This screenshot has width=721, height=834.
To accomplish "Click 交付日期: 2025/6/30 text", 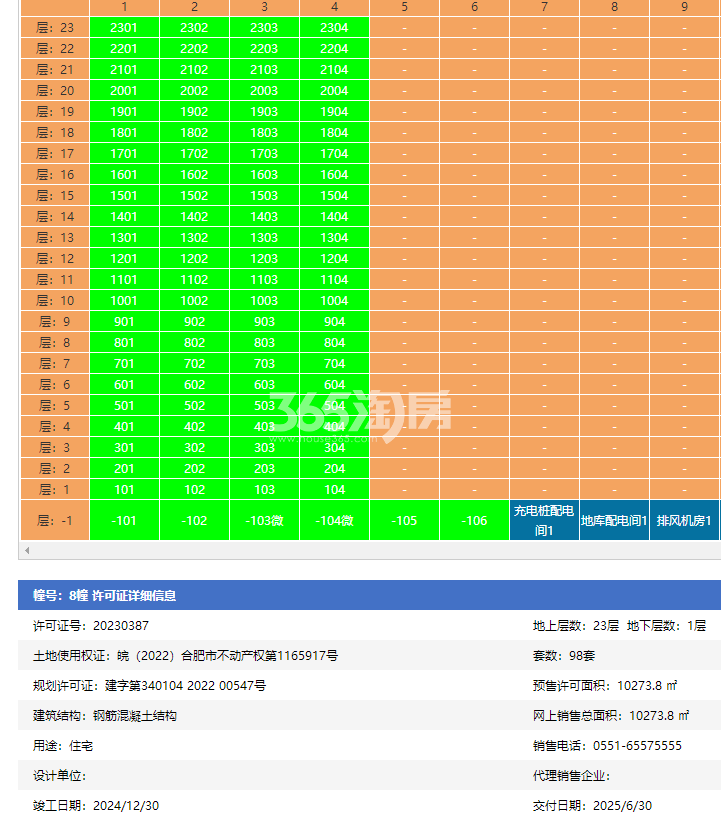I will click(x=592, y=806).
